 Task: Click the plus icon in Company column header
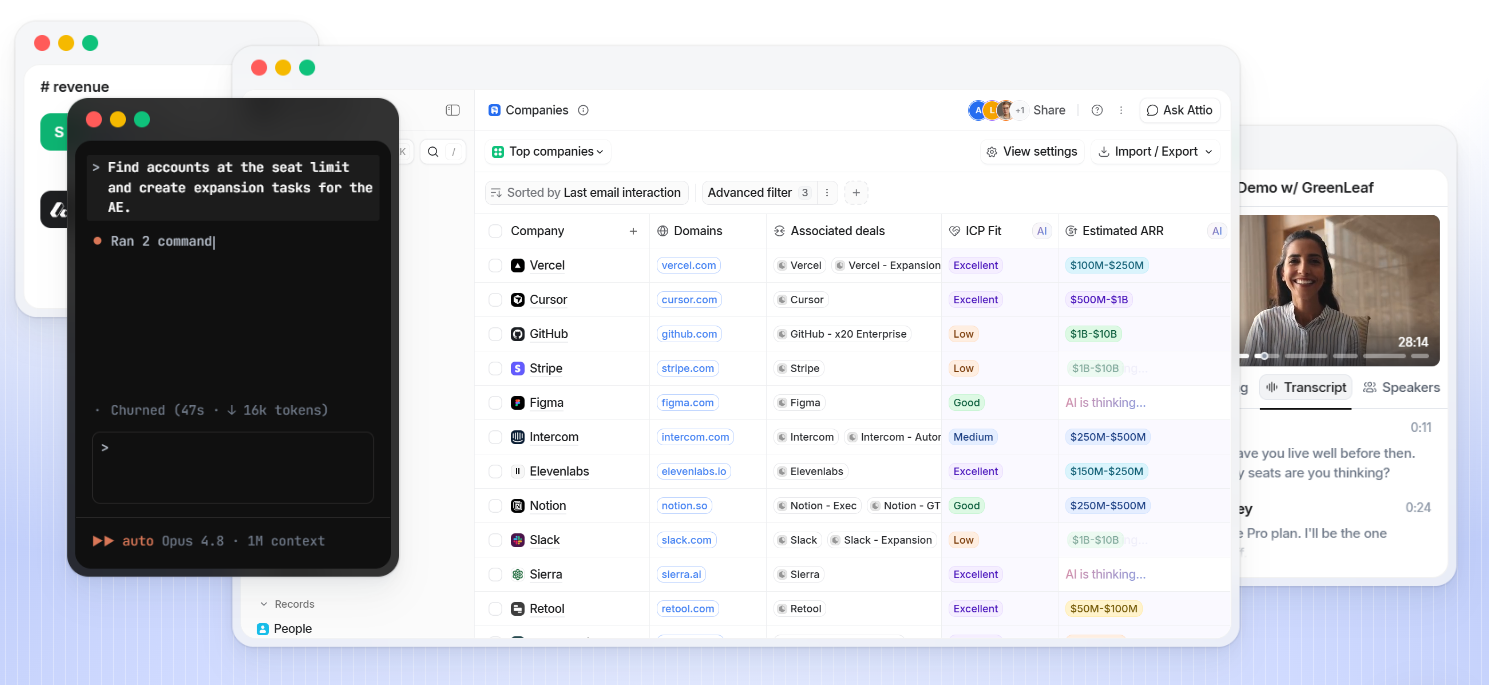[x=633, y=231]
